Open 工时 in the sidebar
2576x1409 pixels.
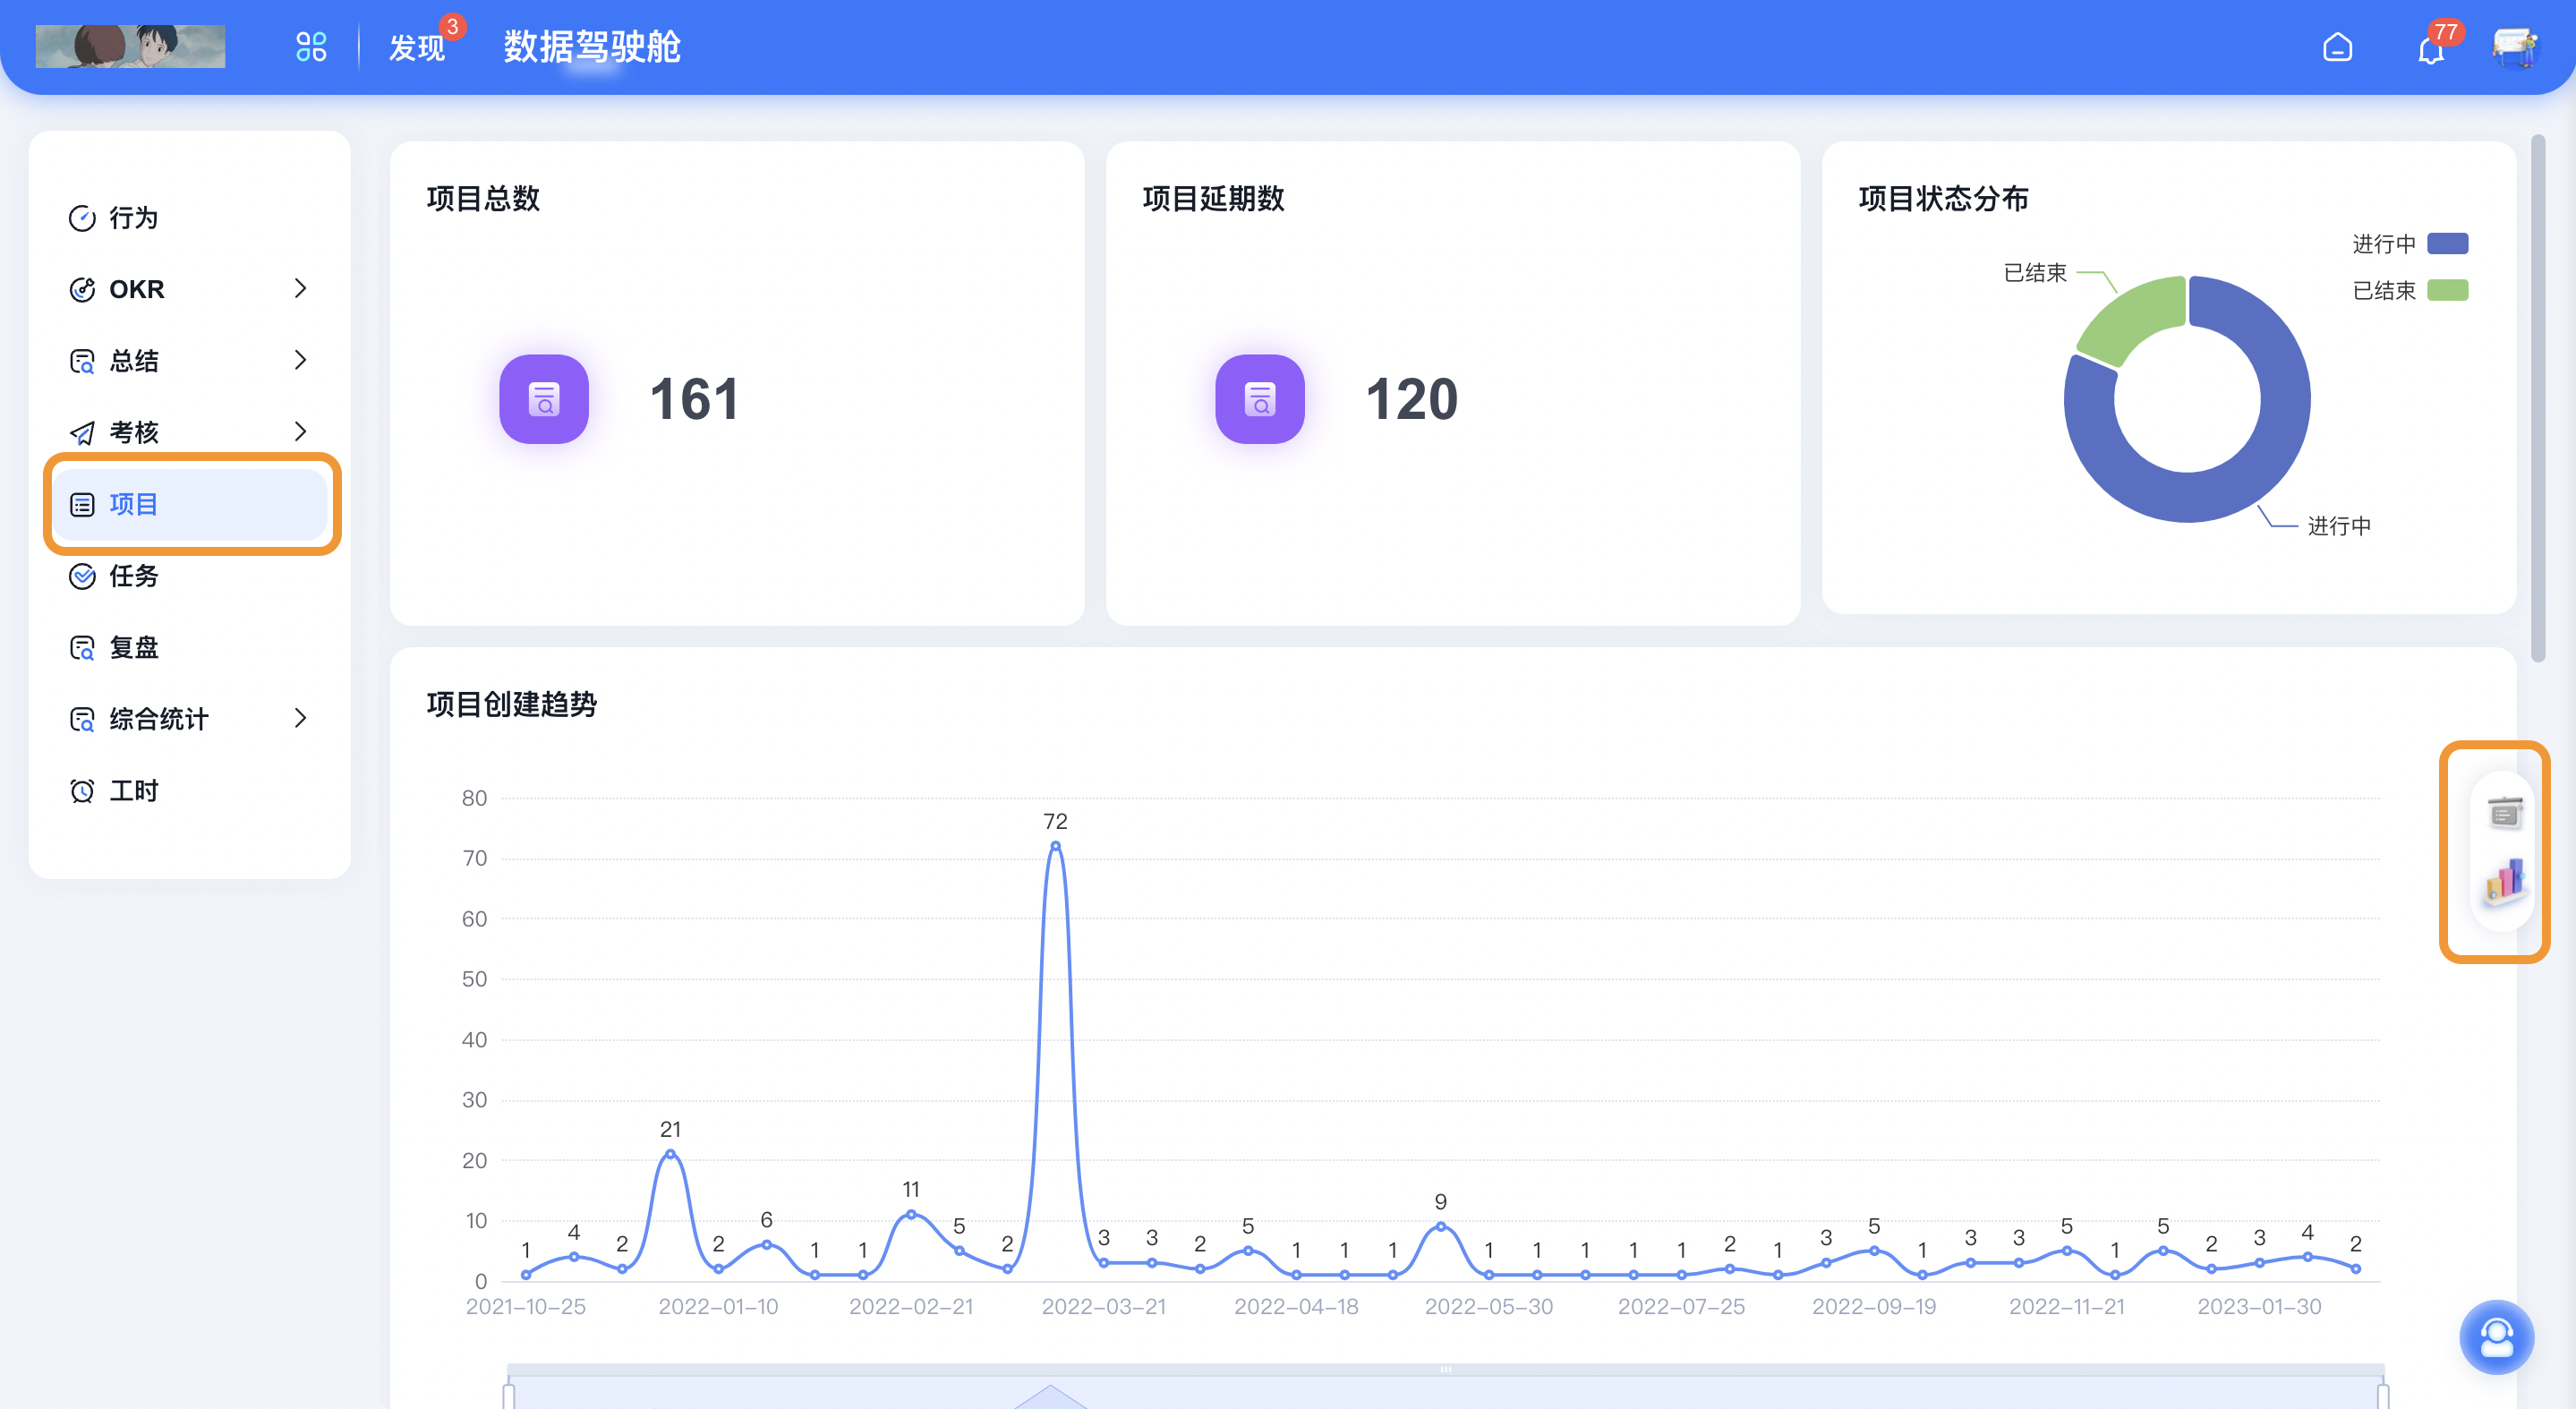(x=190, y=790)
